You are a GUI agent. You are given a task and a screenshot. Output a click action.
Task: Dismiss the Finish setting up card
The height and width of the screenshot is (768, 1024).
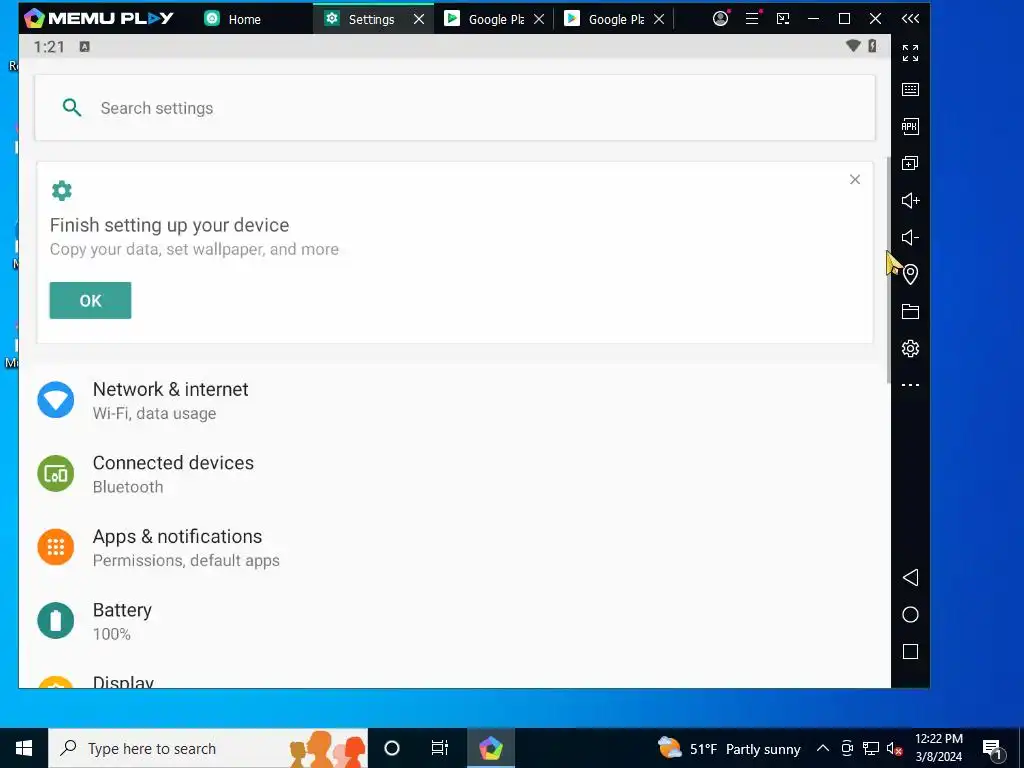point(854,180)
